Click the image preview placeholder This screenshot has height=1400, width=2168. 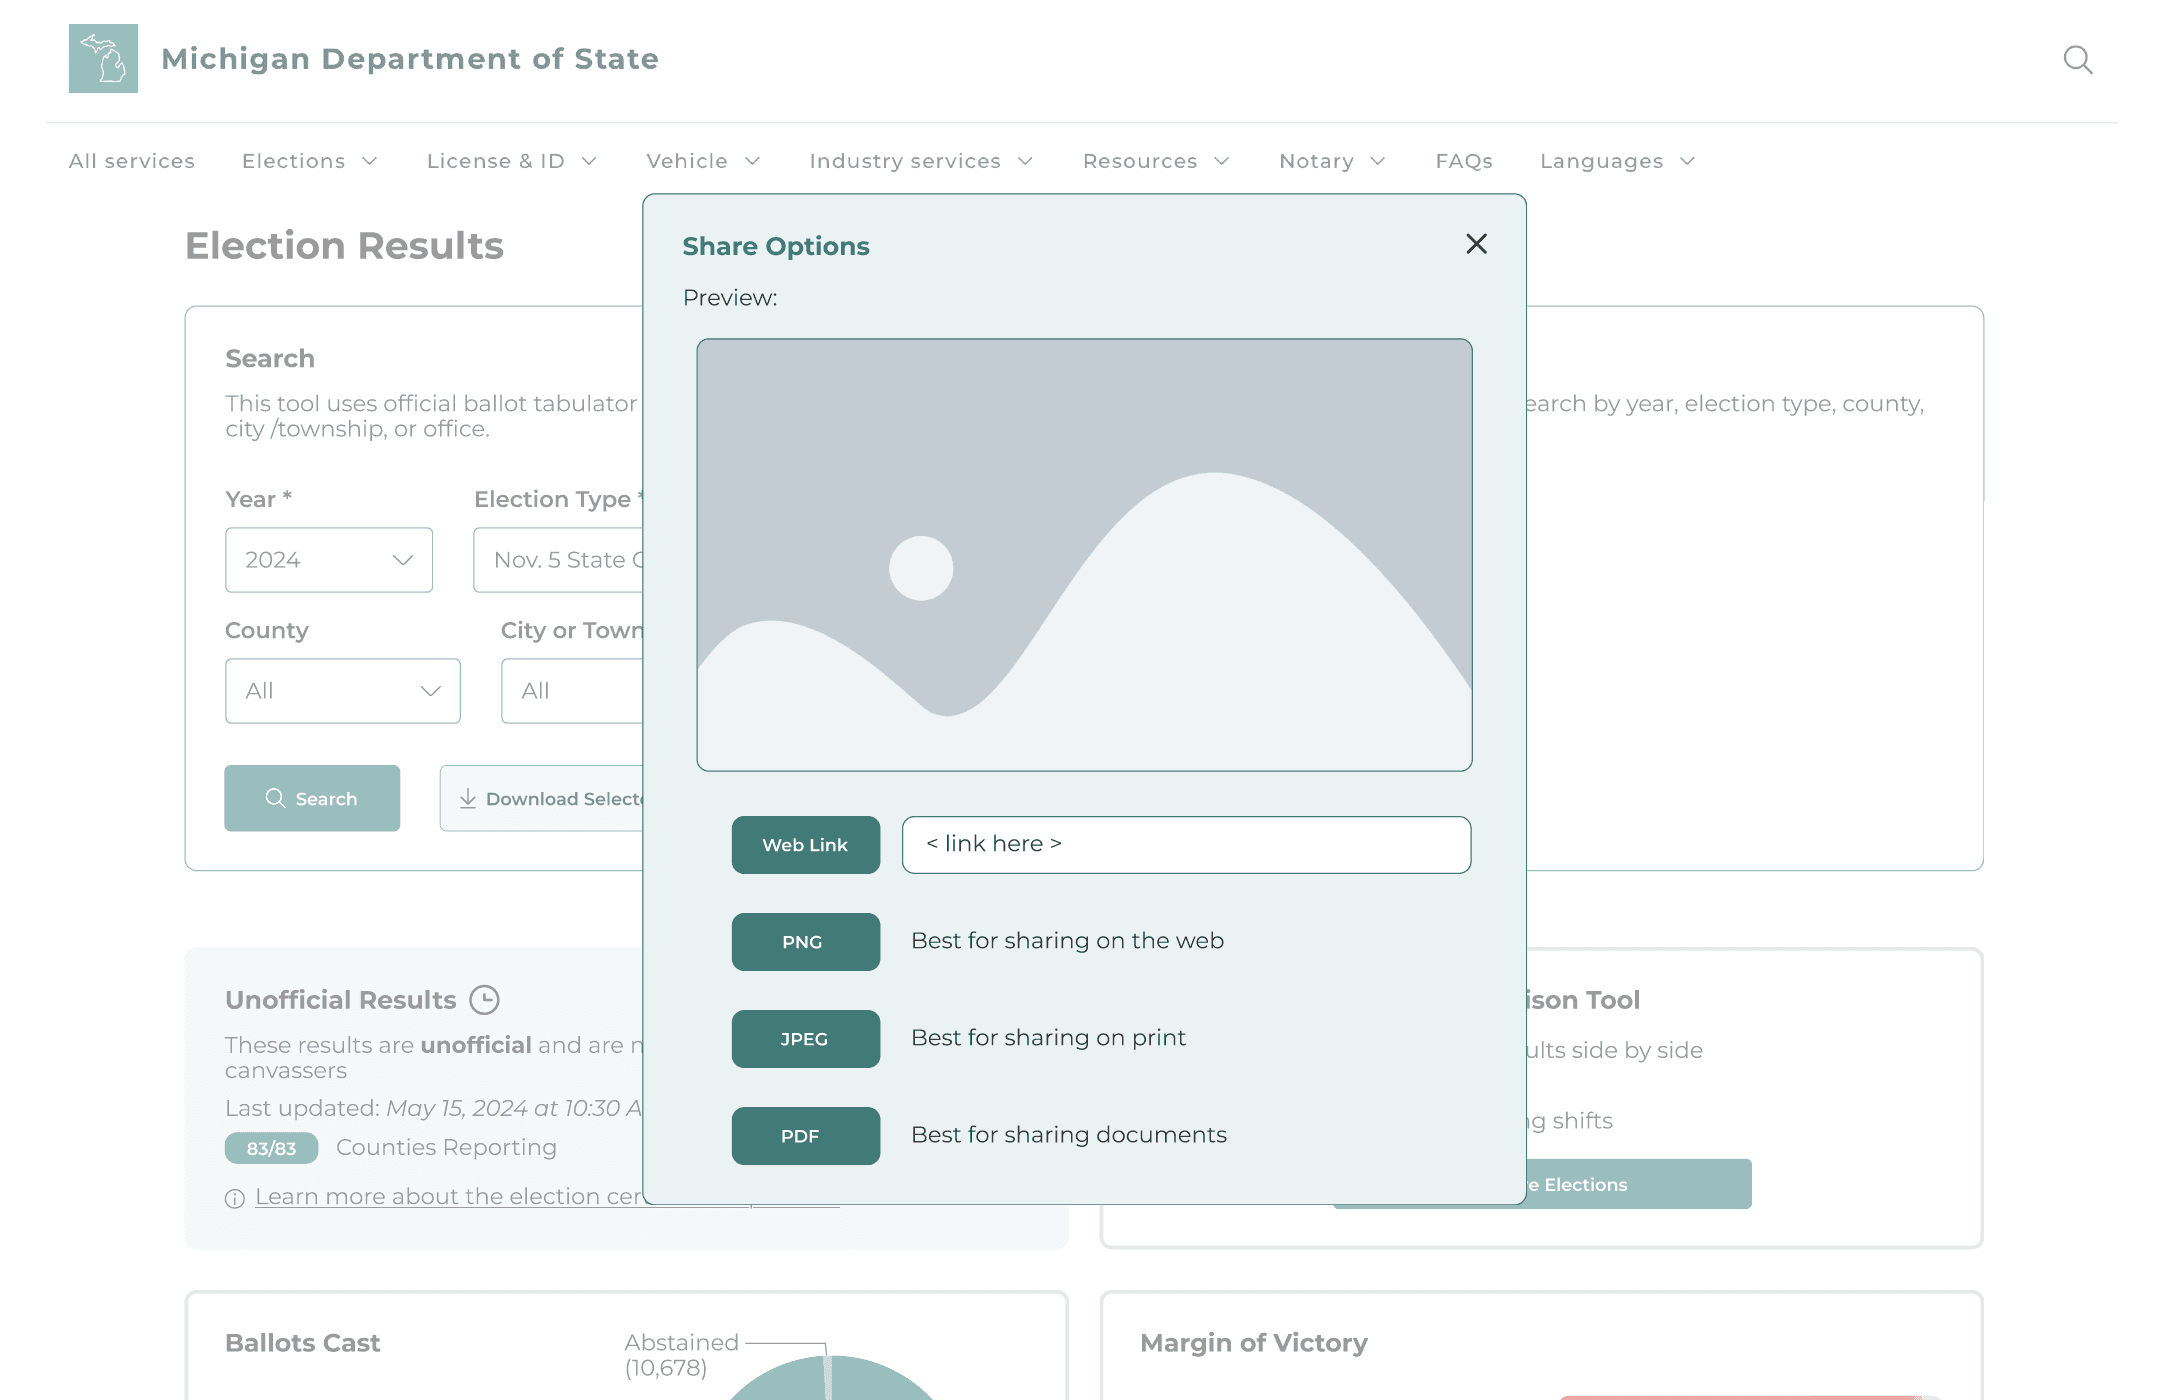(x=1084, y=555)
